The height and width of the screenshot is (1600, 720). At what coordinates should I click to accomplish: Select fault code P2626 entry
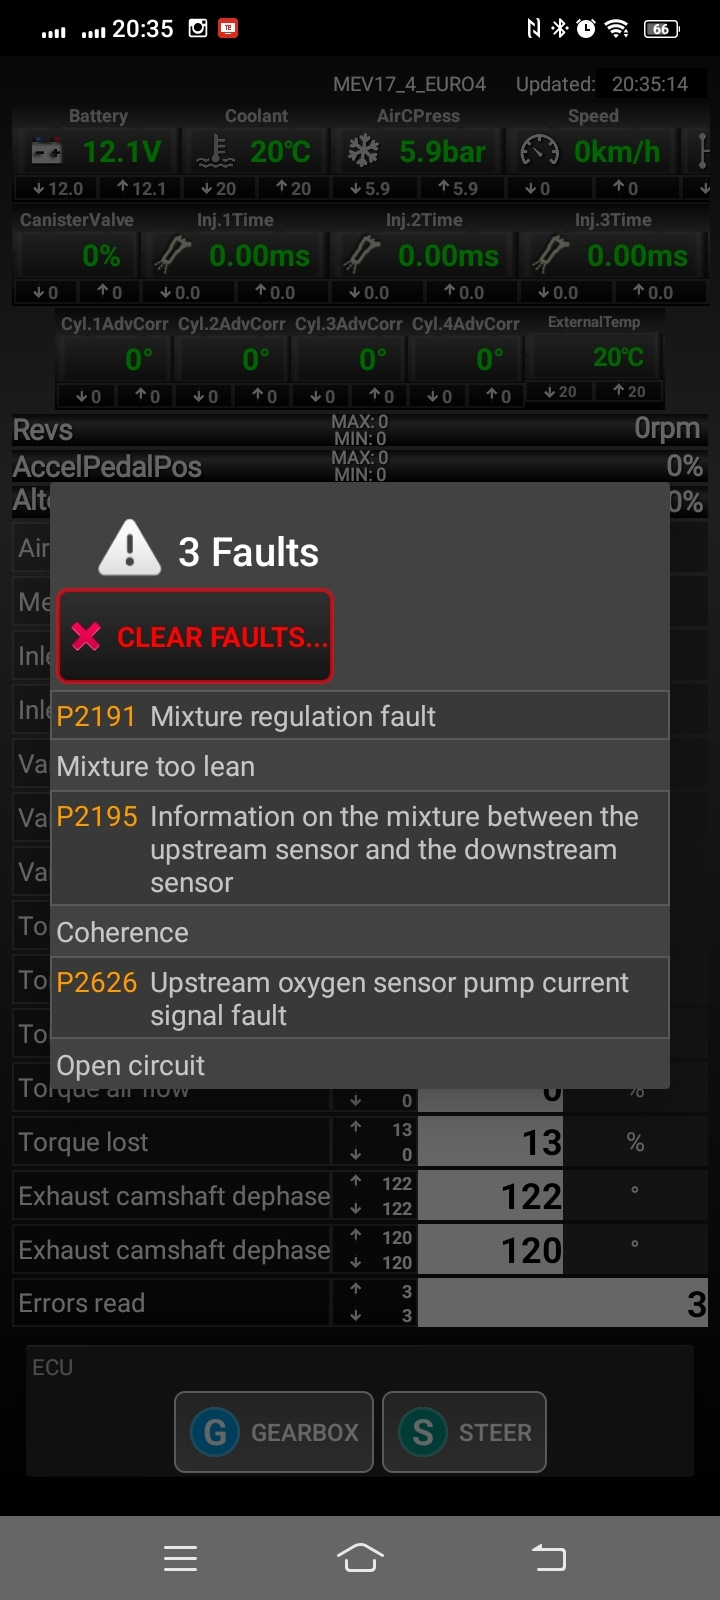[360, 999]
